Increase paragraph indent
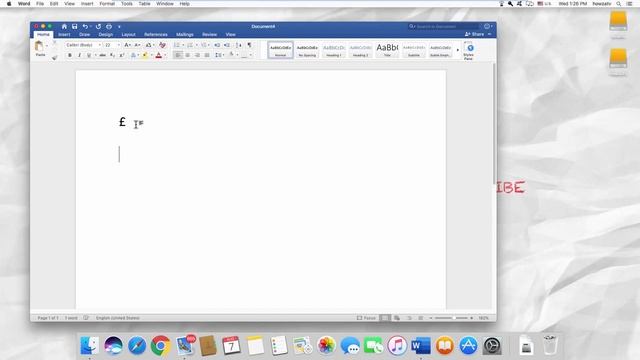This screenshot has width=640, height=360. [x=227, y=45]
